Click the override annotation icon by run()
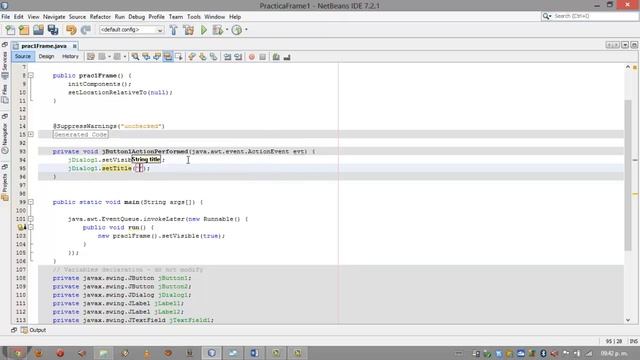 tap(21, 227)
